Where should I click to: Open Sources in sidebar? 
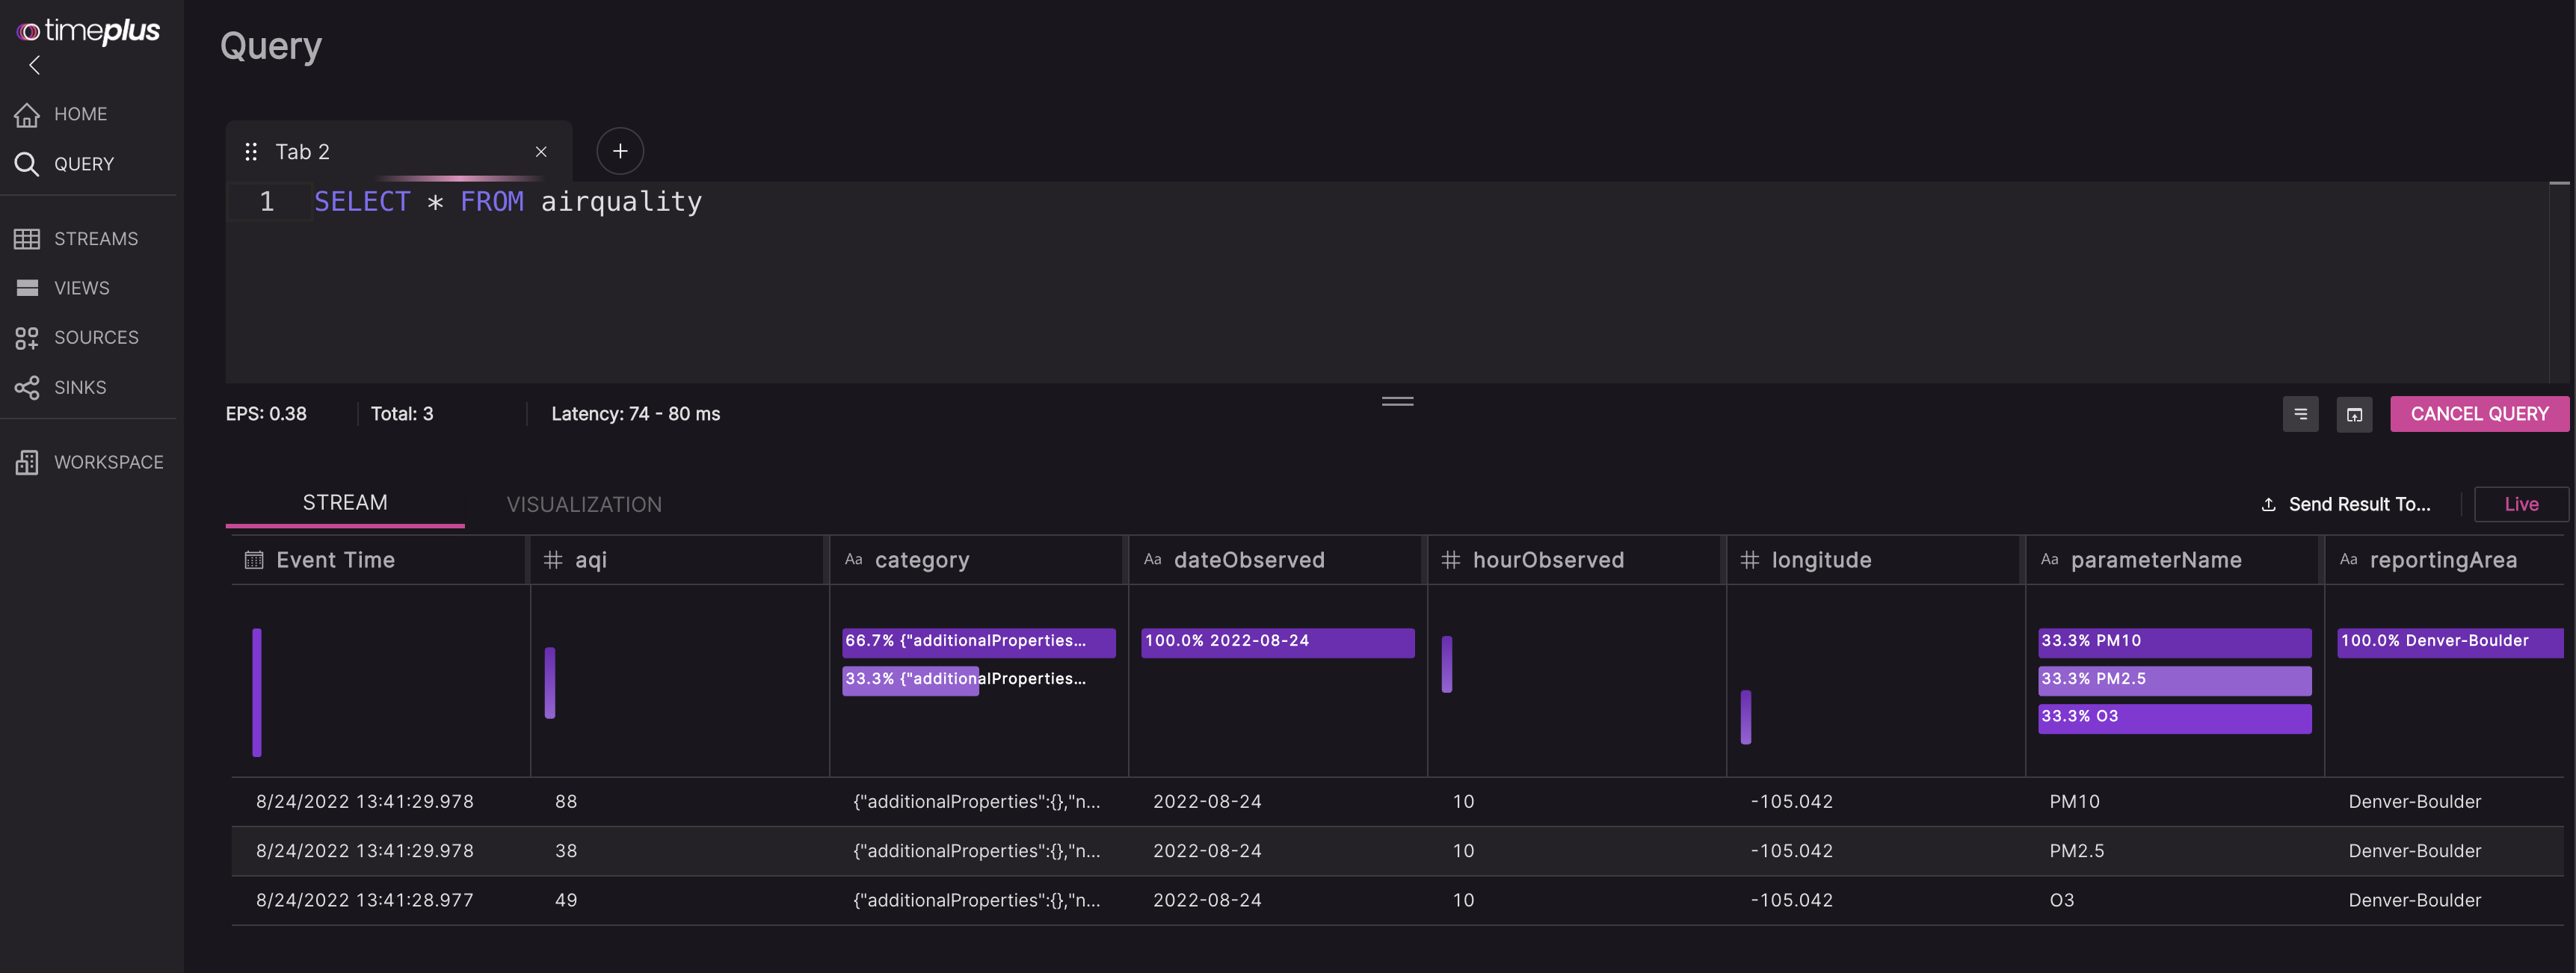click(x=95, y=338)
